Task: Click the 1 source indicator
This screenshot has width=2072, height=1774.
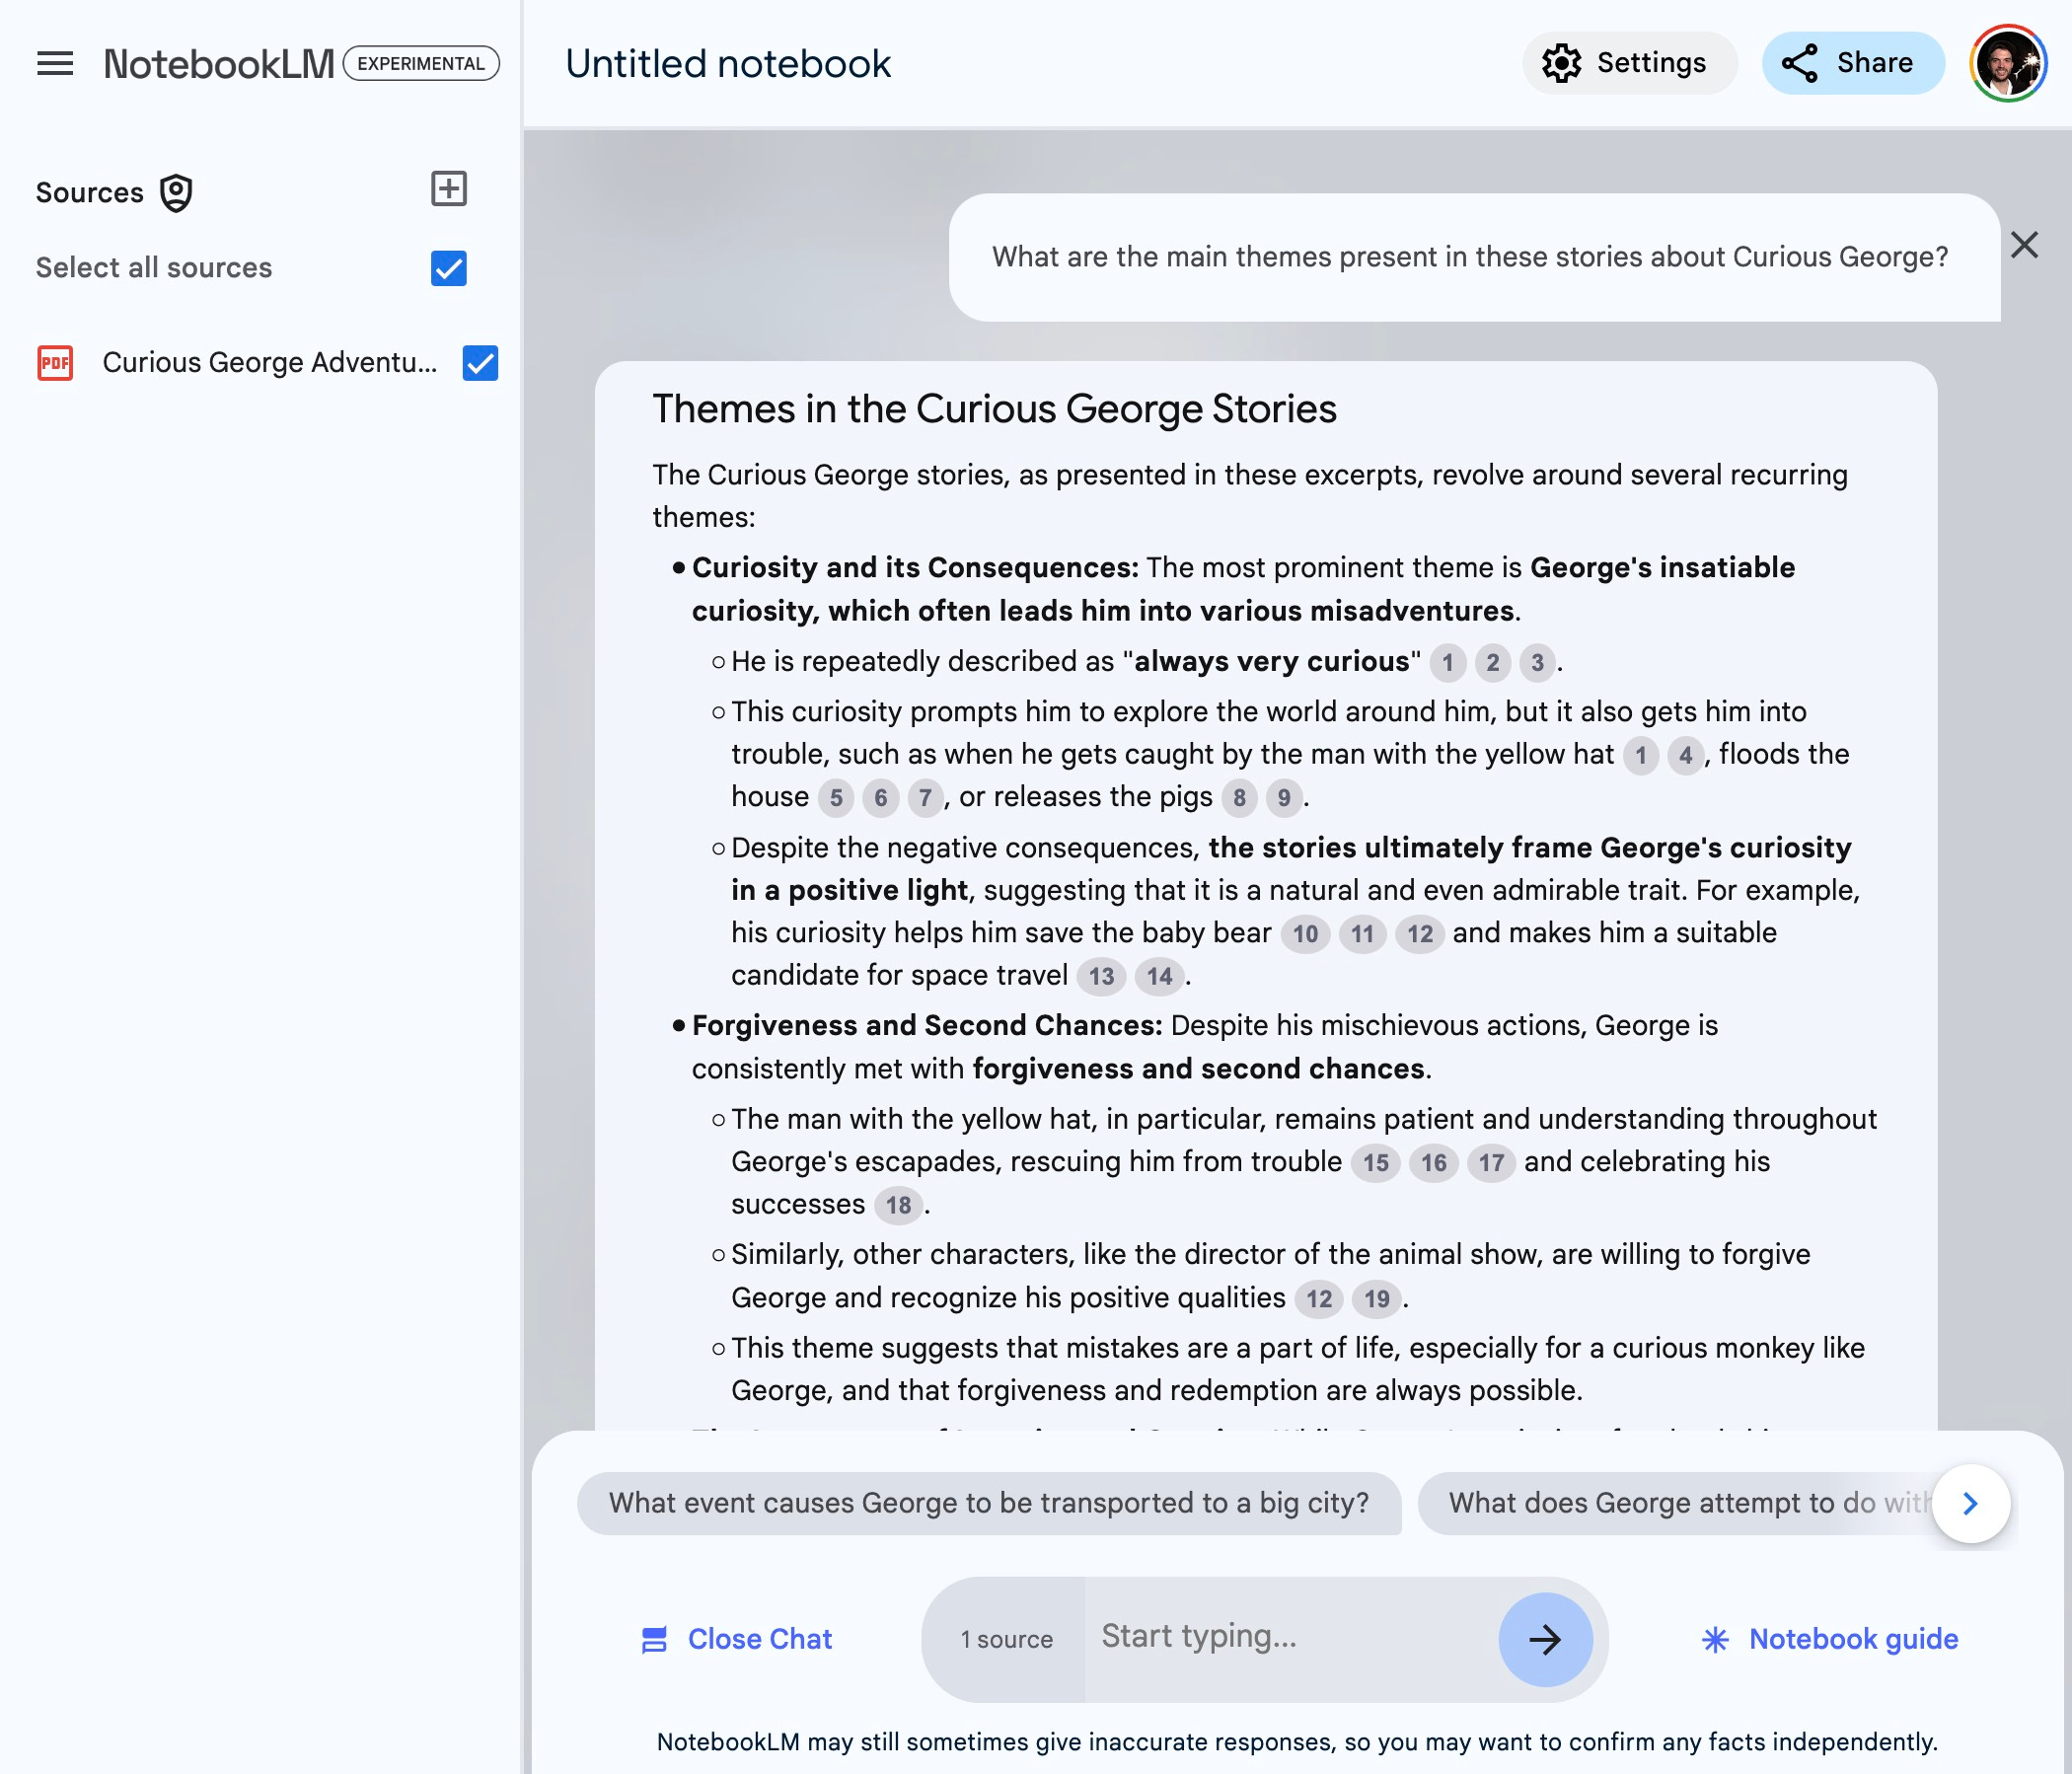Action: 1006,1639
